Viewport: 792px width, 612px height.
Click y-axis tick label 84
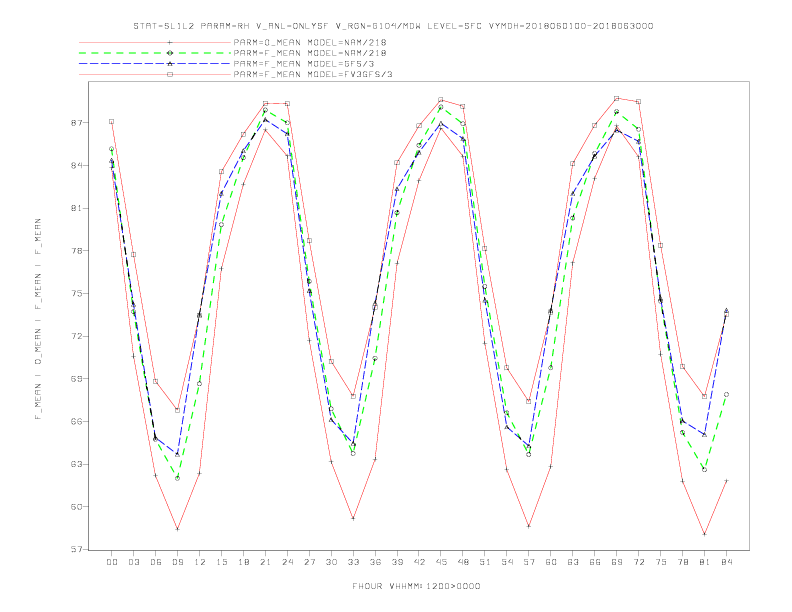(79, 166)
